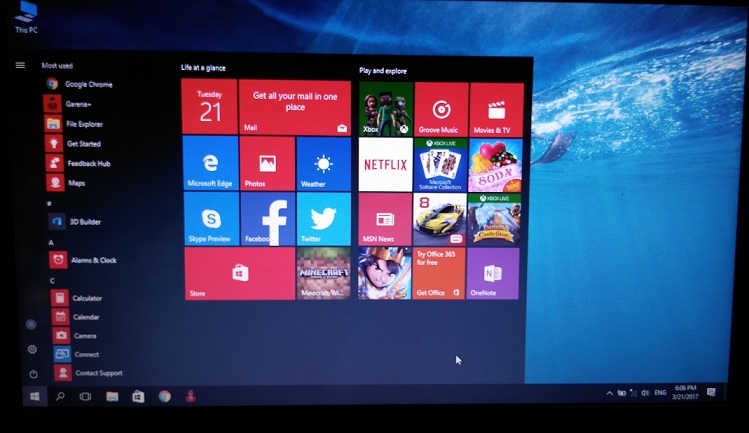
Task: Open Microsoft Solitaire Collection tile
Action: click(440, 165)
